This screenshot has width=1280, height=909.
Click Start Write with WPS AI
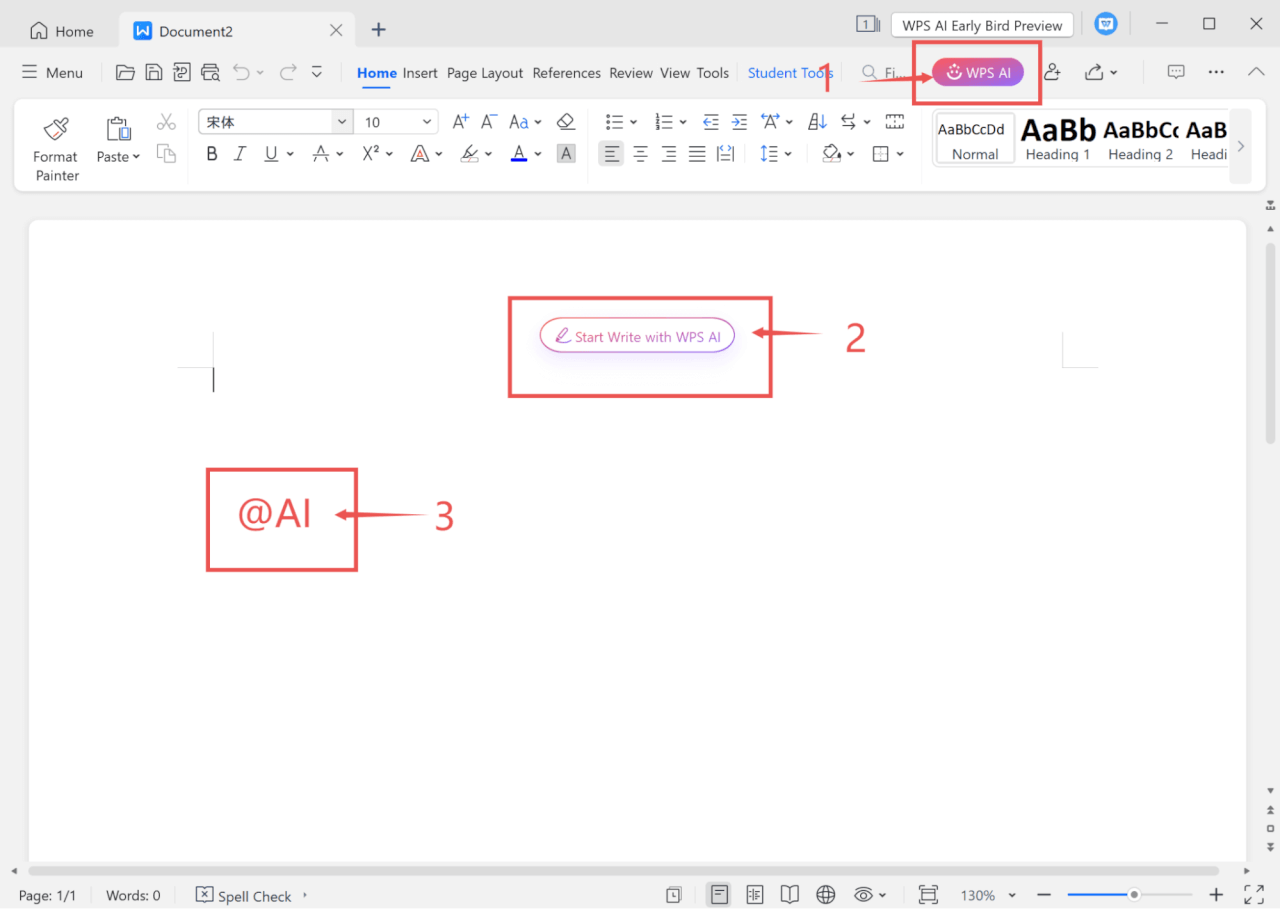(637, 336)
